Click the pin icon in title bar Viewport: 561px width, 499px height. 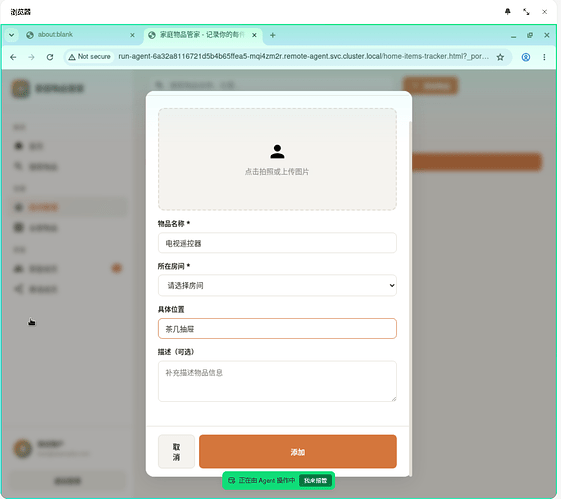[x=508, y=12]
